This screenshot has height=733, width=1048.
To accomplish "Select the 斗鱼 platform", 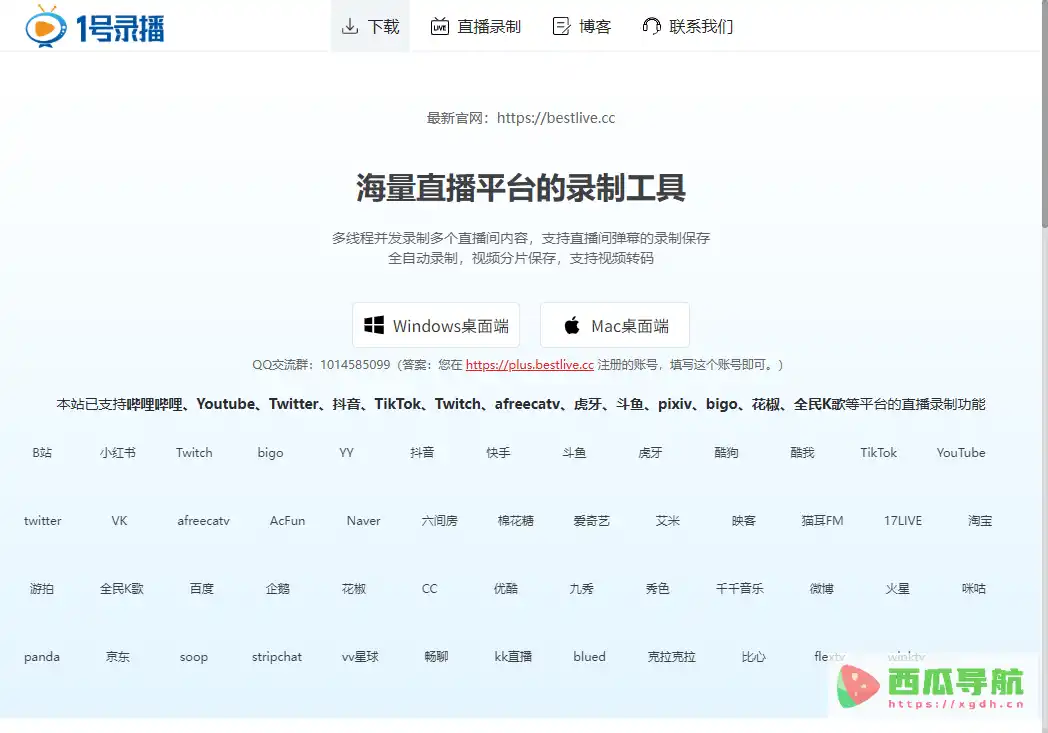I will [x=574, y=452].
